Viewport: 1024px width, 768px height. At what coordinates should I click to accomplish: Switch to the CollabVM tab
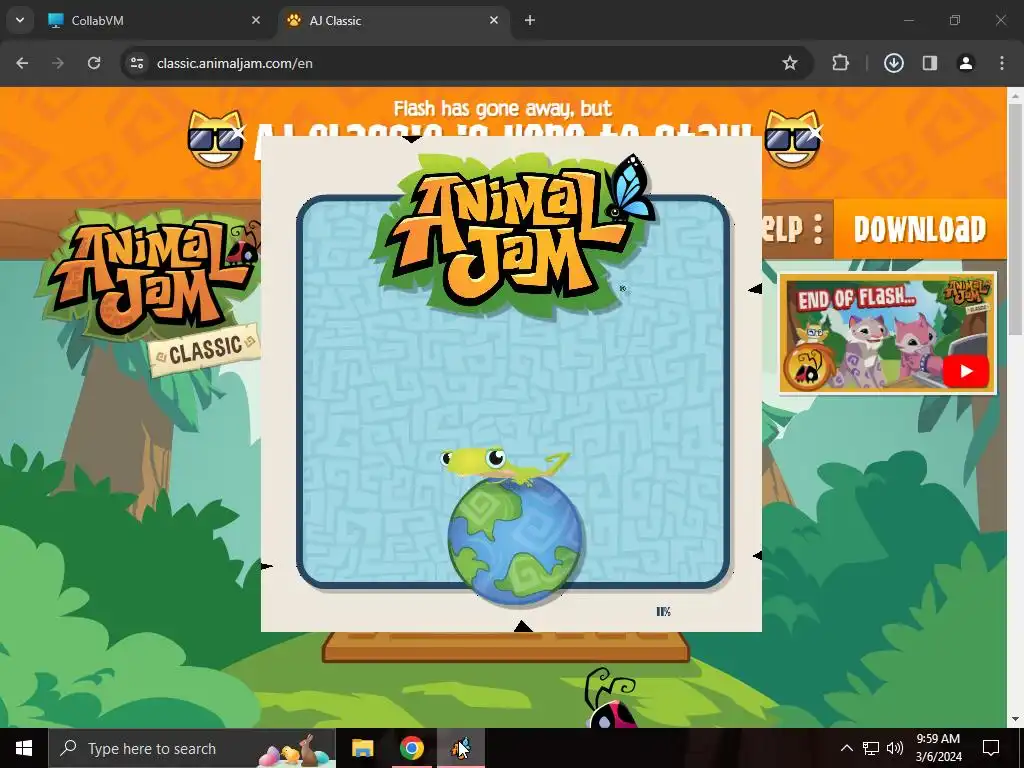[x=155, y=20]
